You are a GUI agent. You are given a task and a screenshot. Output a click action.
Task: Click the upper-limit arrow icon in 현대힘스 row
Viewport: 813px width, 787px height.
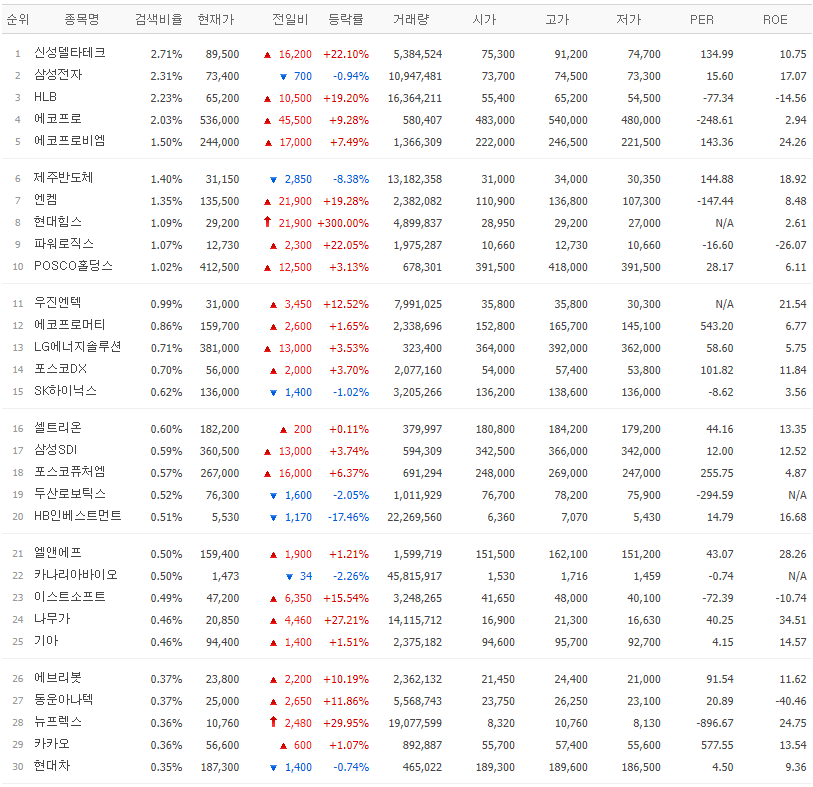click(x=268, y=222)
